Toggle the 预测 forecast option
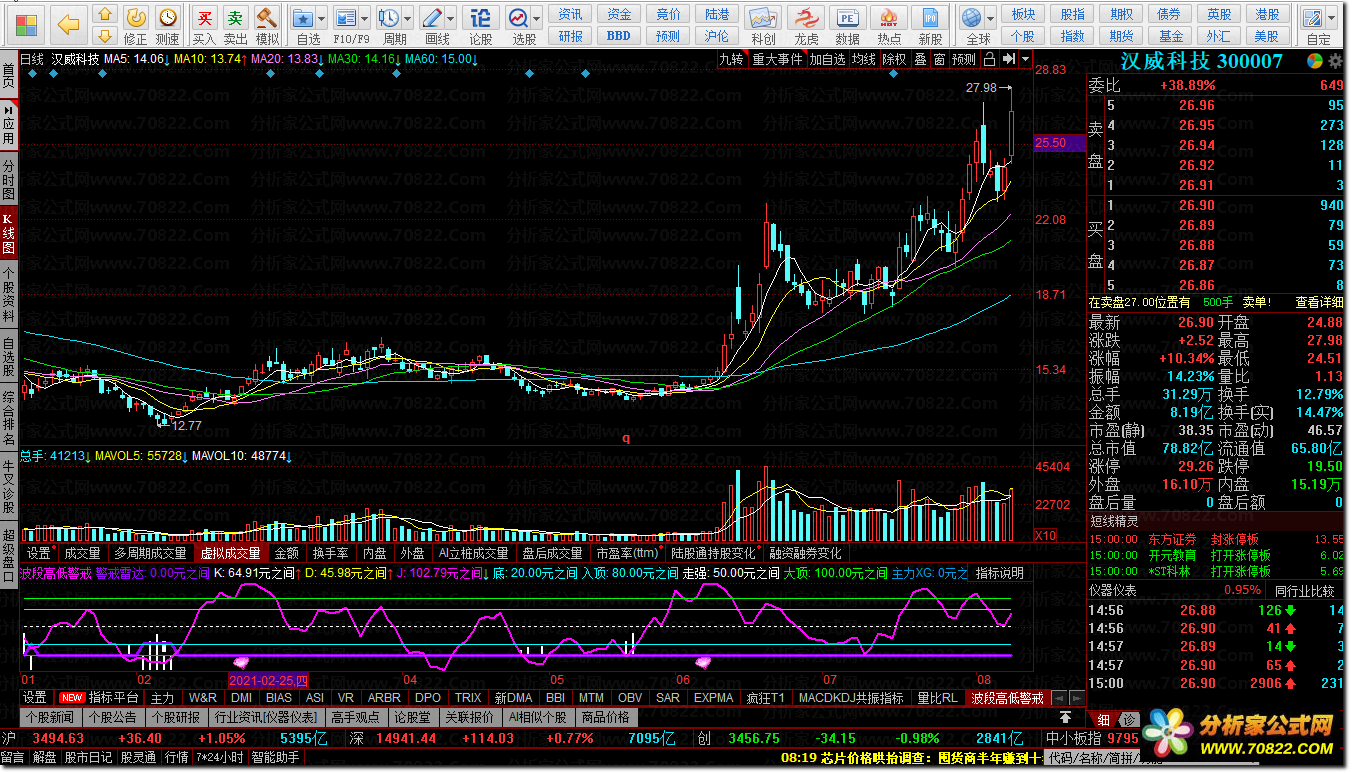Image resolution: width=1352 pixels, height=773 pixels. tap(964, 59)
